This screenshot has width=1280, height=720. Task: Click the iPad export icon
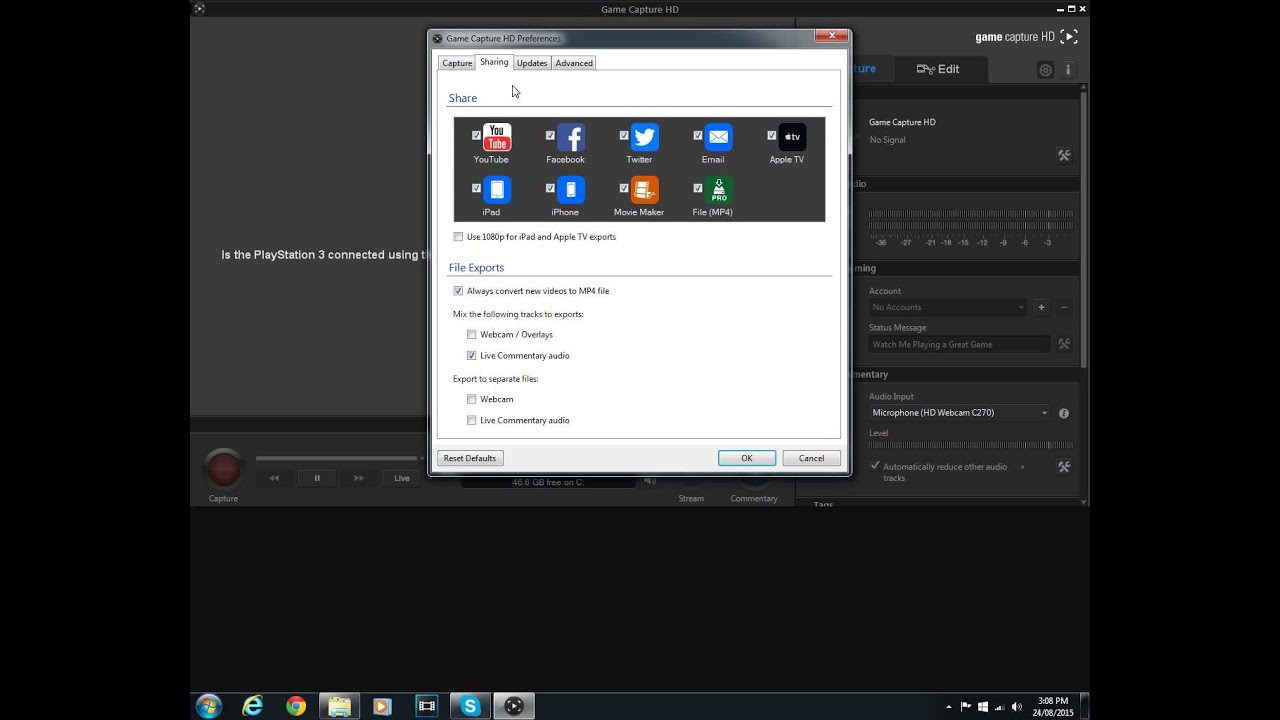497,190
